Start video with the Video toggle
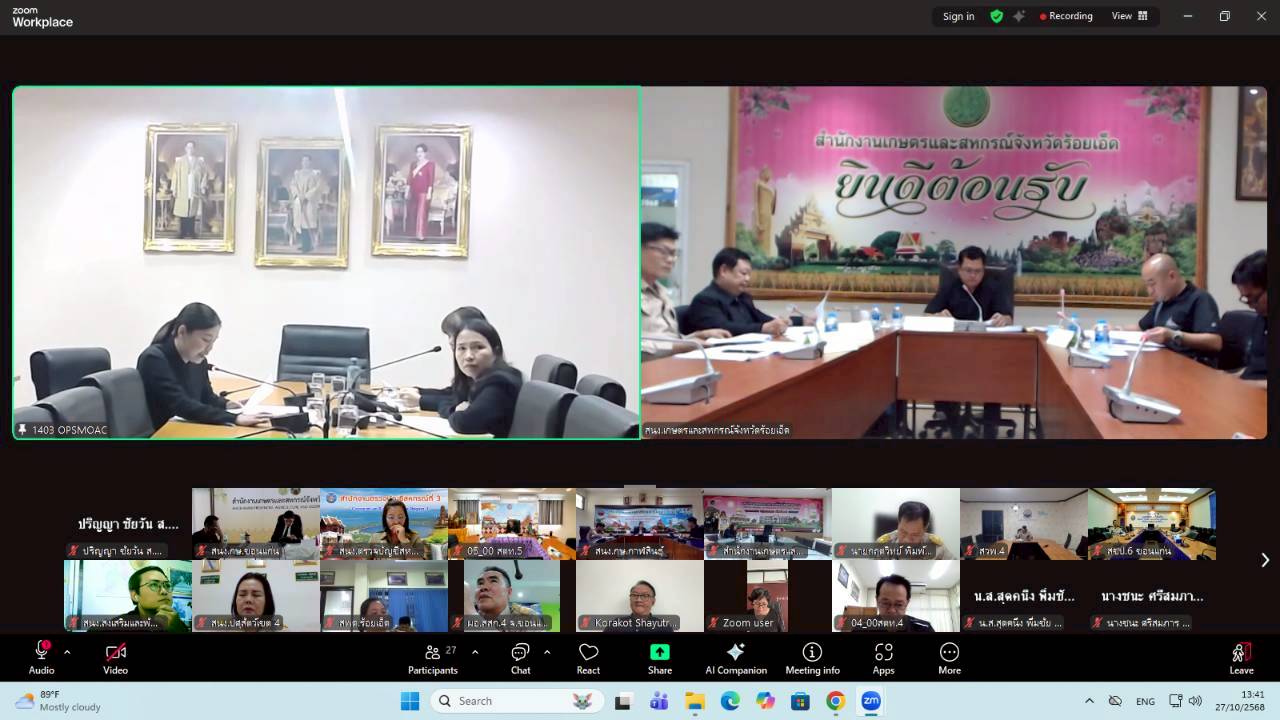The width and height of the screenshot is (1280, 720). click(x=115, y=657)
